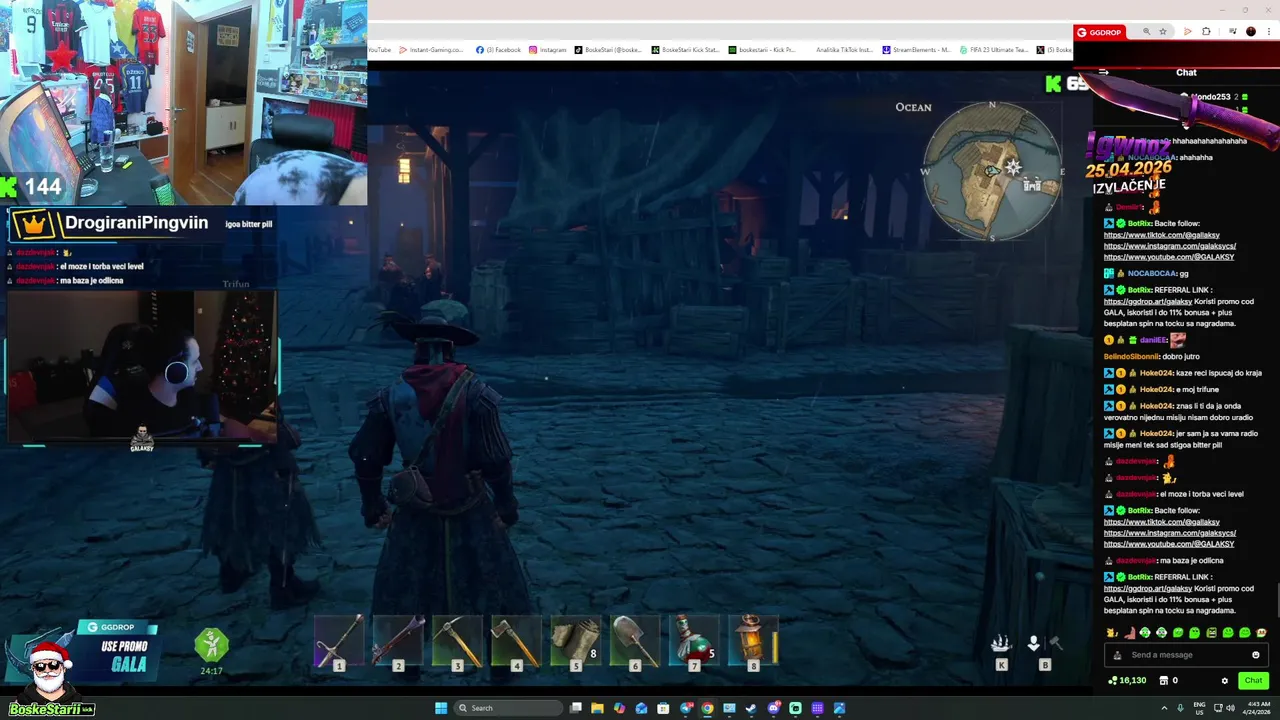
Task: Select the axe in hotbar slot 4
Action: click(x=516, y=642)
